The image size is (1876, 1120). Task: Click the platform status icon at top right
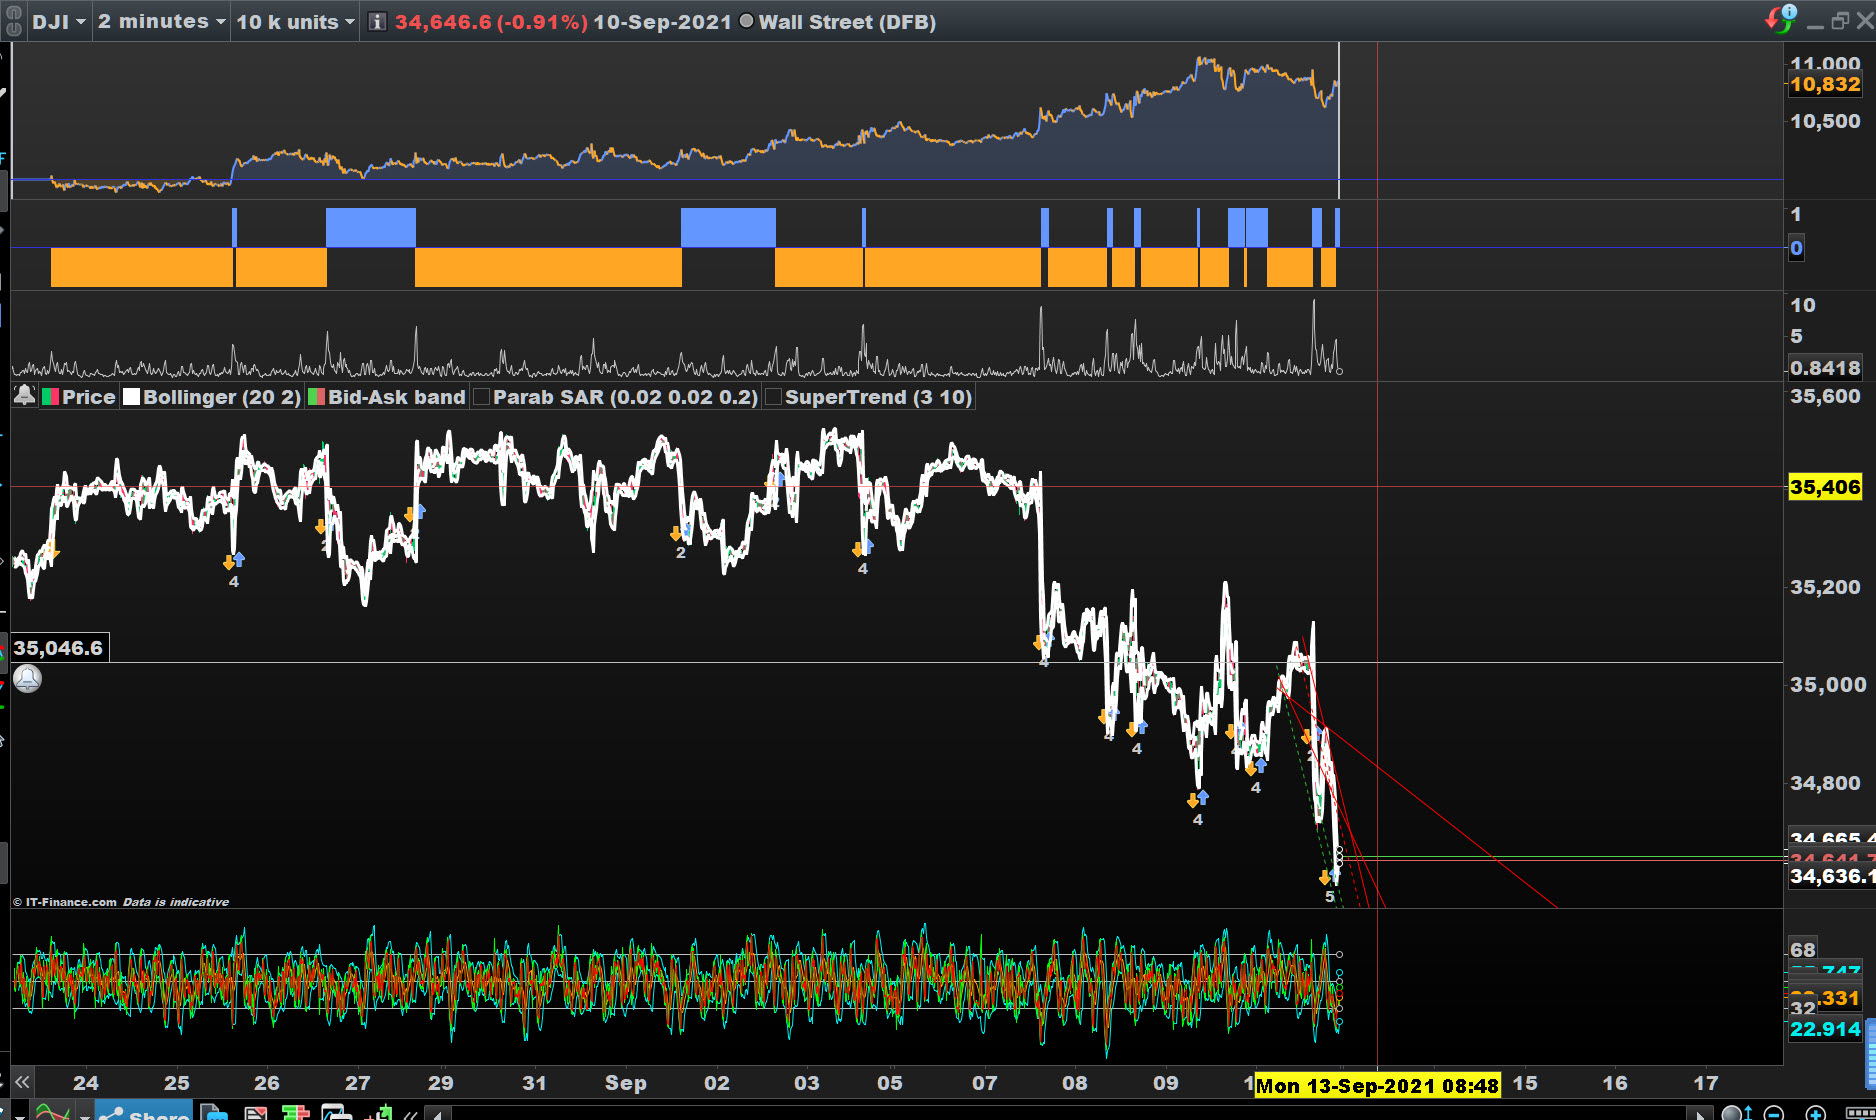[1781, 18]
